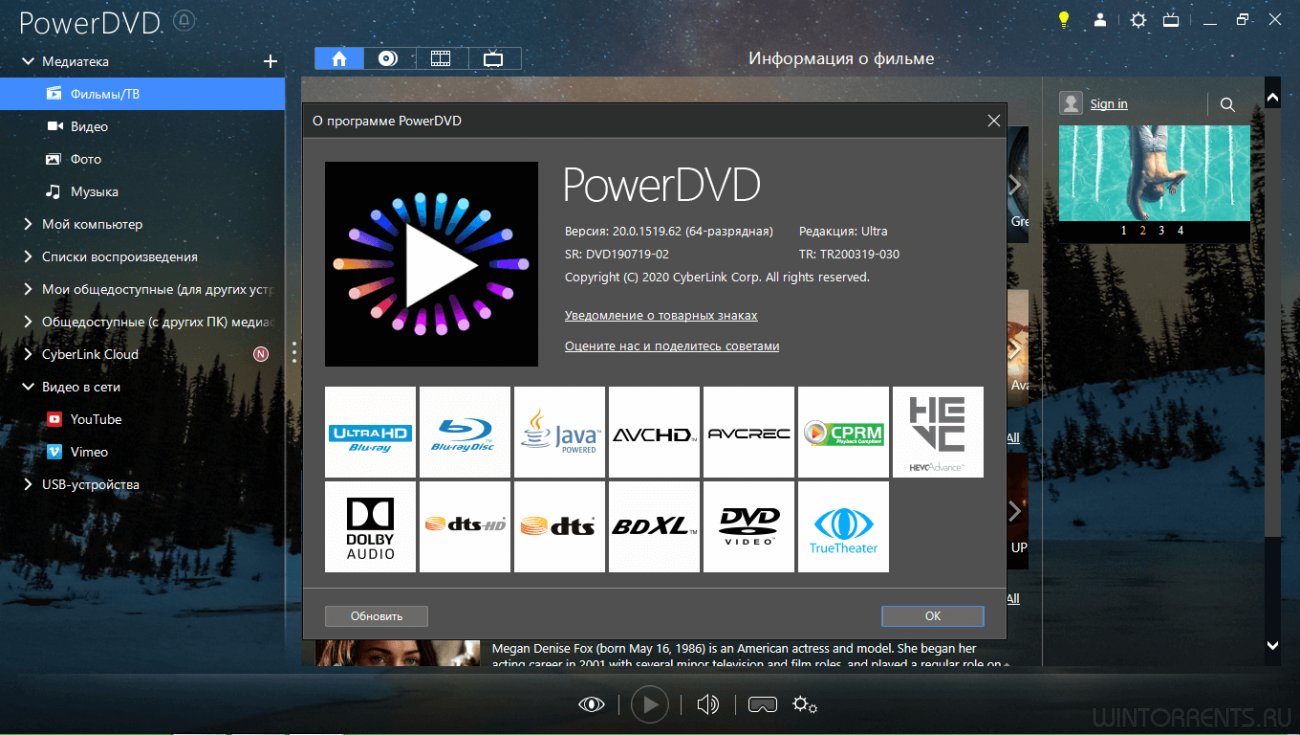1300x735 pixels.
Task: Click the Home tab icon
Action: tap(339, 59)
